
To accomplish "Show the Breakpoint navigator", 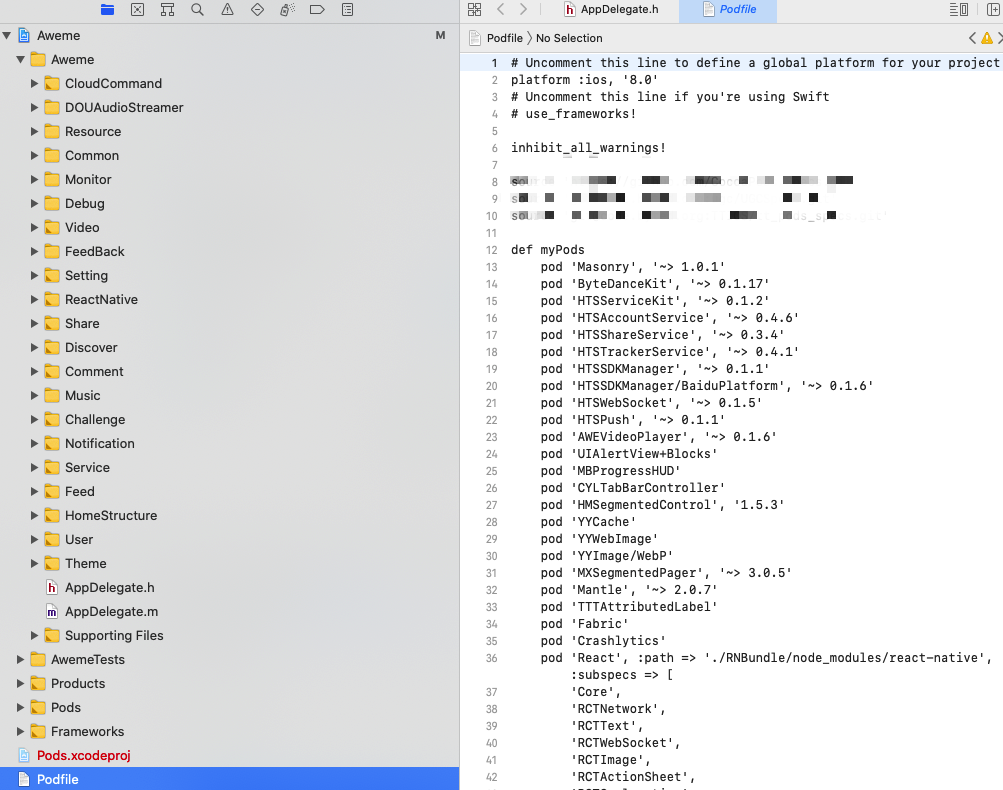I will pyautogui.click(x=317, y=10).
